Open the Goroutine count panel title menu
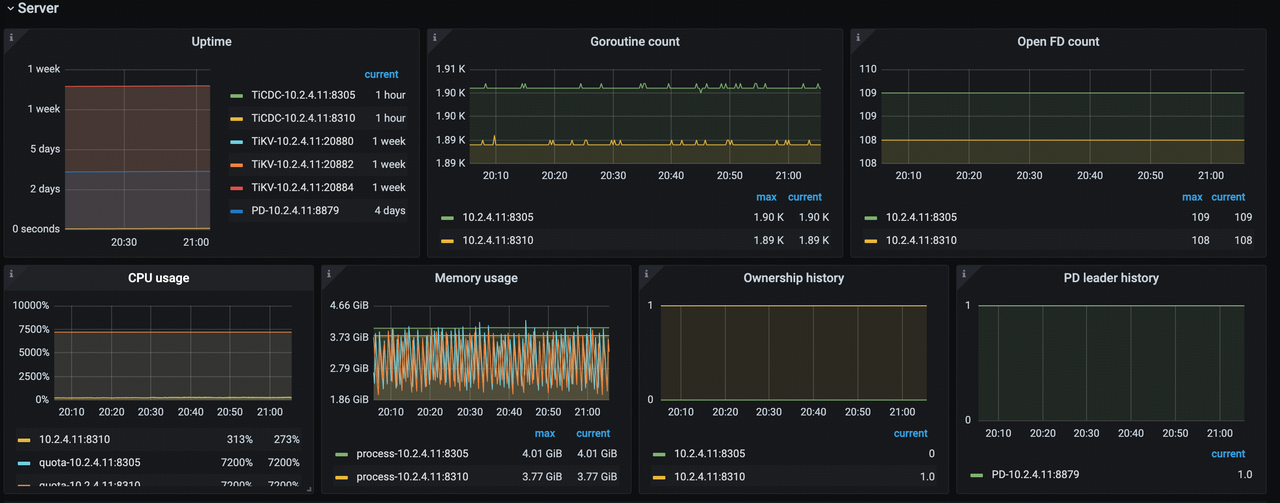 click(x=634, y=42)
